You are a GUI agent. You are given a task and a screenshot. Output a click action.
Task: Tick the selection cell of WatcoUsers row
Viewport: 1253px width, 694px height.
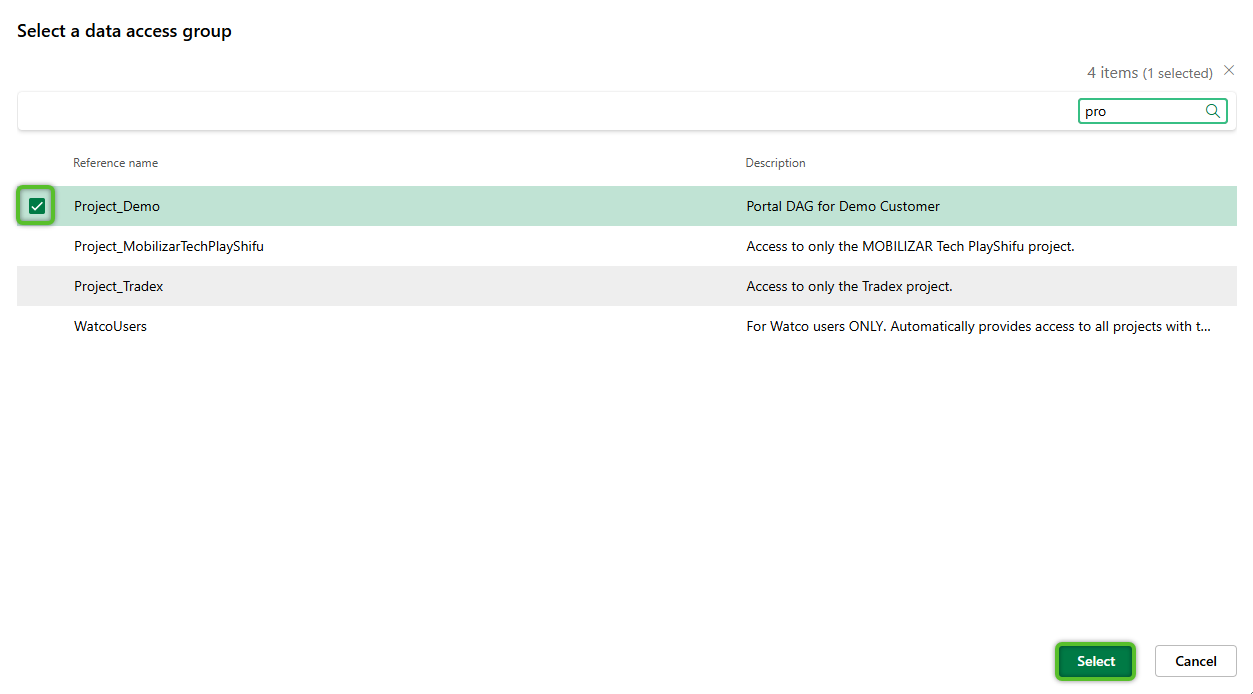(x=37, y=326)
